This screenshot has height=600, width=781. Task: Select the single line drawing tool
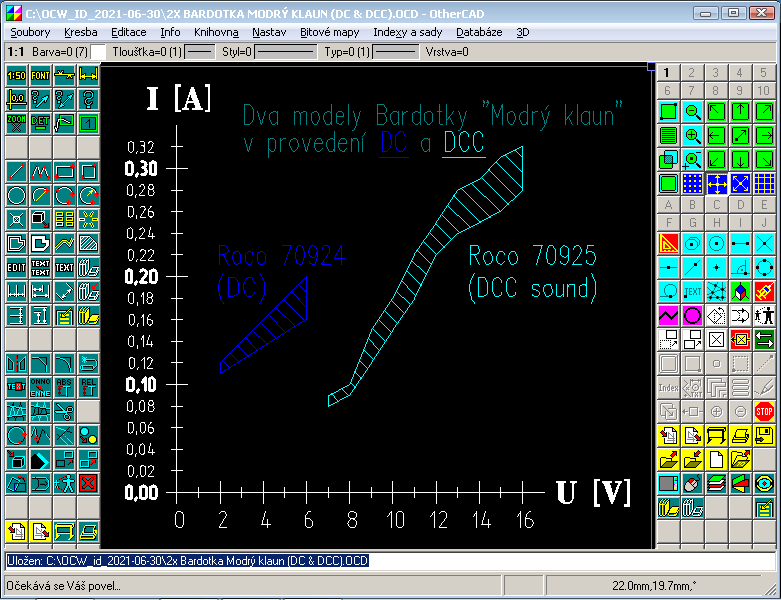[x=16, y=172]
